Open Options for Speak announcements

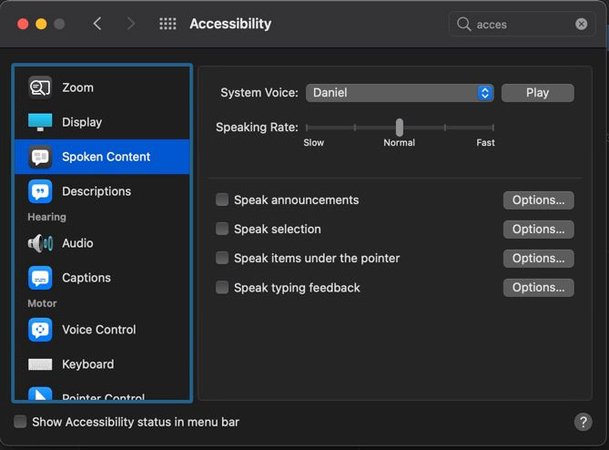538,200
